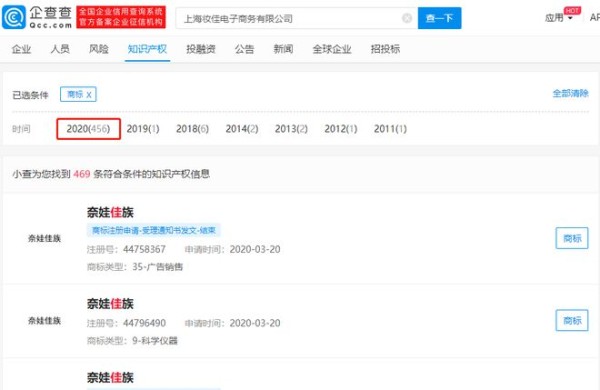Viewport: 600px width, 390px height.
Task: Filter by year 2014(2)
Action: click(x=242, y=129)
